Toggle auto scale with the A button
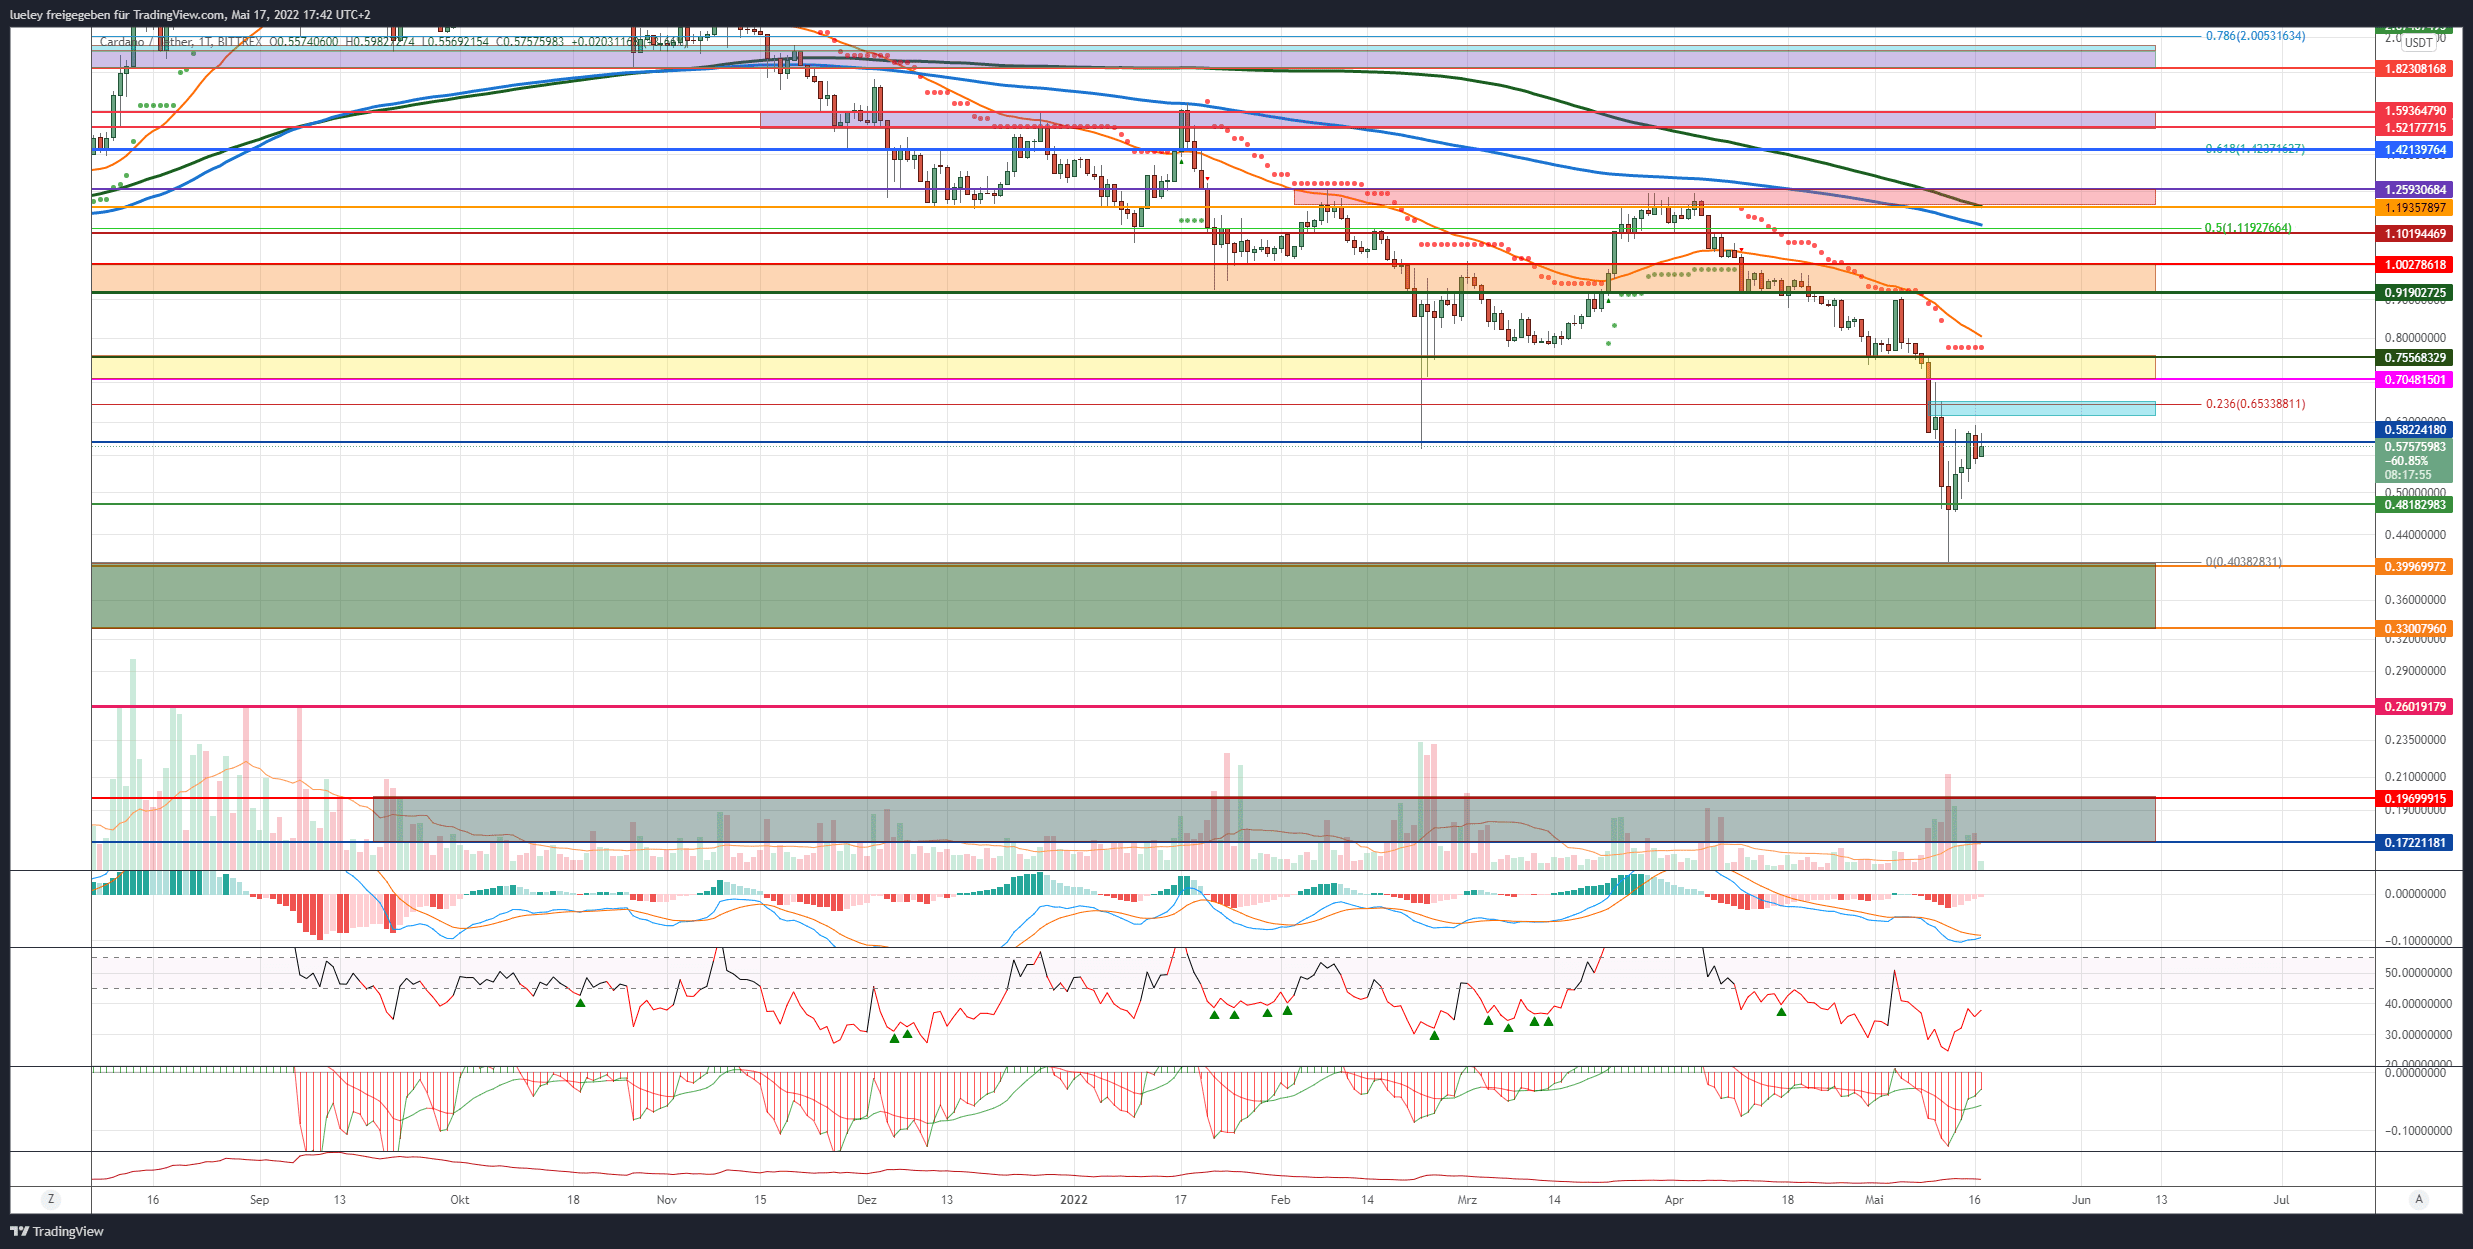The width and height of the screenshot is (2473, 1249). tap(2419, 1199)
